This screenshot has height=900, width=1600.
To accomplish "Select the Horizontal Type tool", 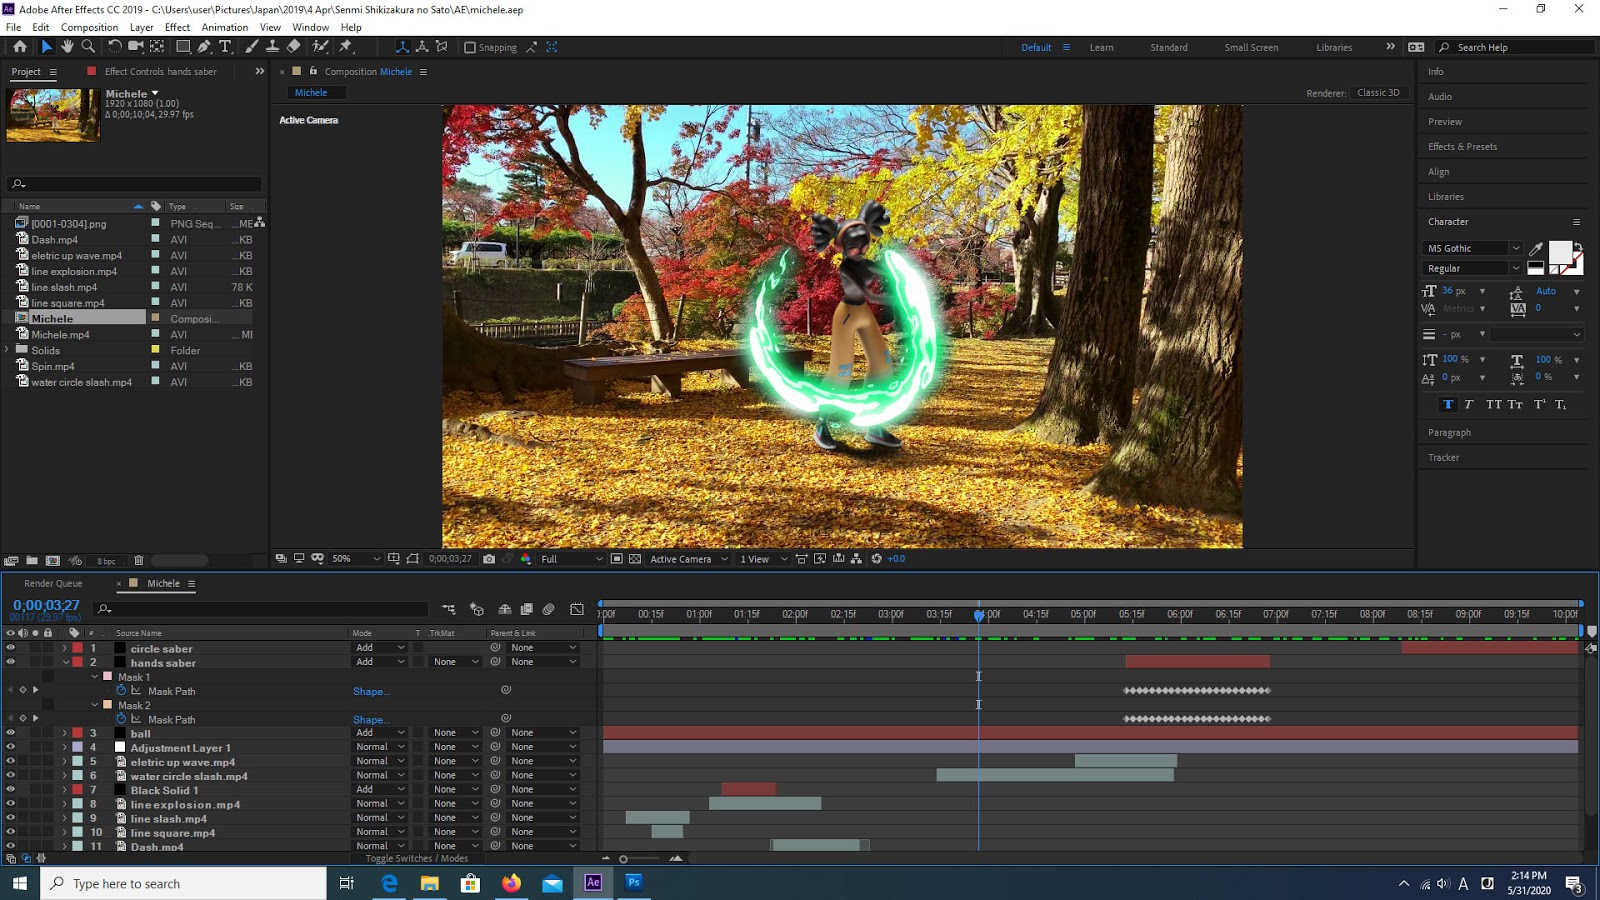I will [225, 46].
